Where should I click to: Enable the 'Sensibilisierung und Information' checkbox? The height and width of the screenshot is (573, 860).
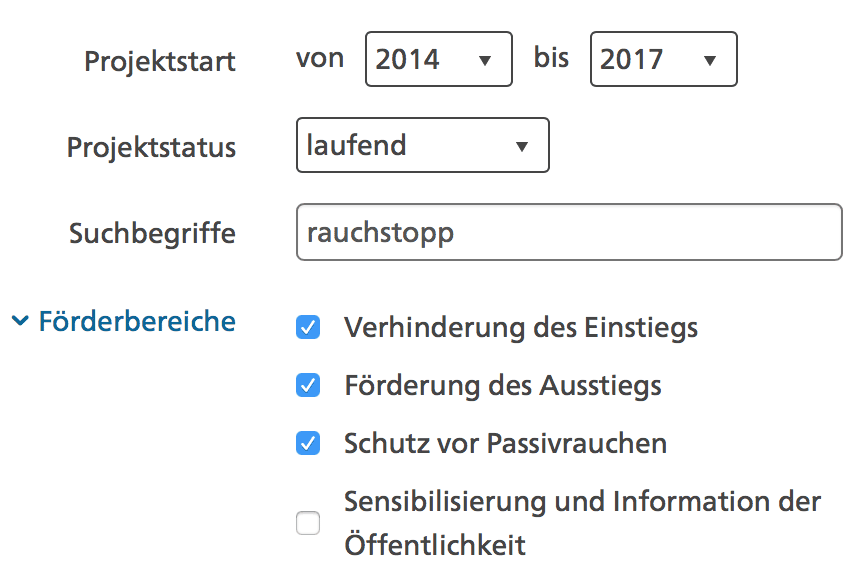309,523
